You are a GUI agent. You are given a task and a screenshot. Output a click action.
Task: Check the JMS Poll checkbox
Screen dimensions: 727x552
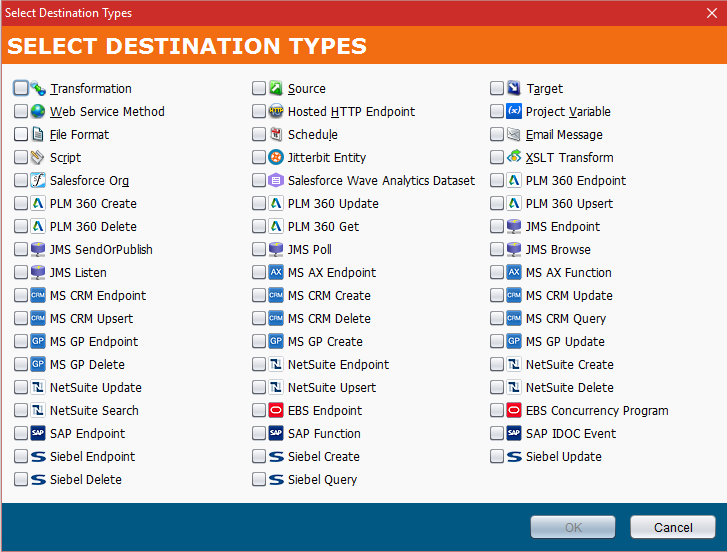coord(259,250)
